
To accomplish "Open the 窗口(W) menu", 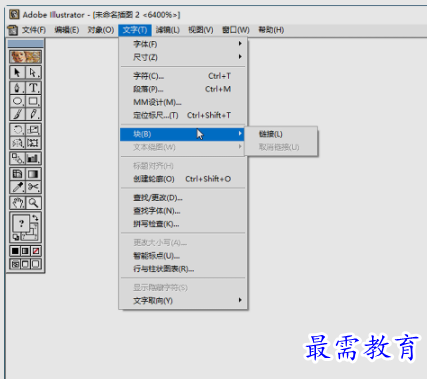I will pyautogui.click(x=236, y=30).
